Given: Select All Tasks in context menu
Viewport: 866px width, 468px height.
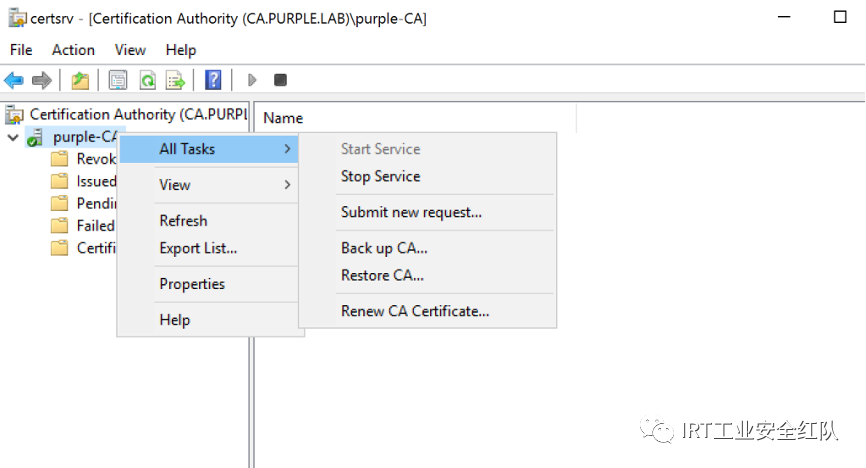Looking at the screenshot, I should [209, 149].
